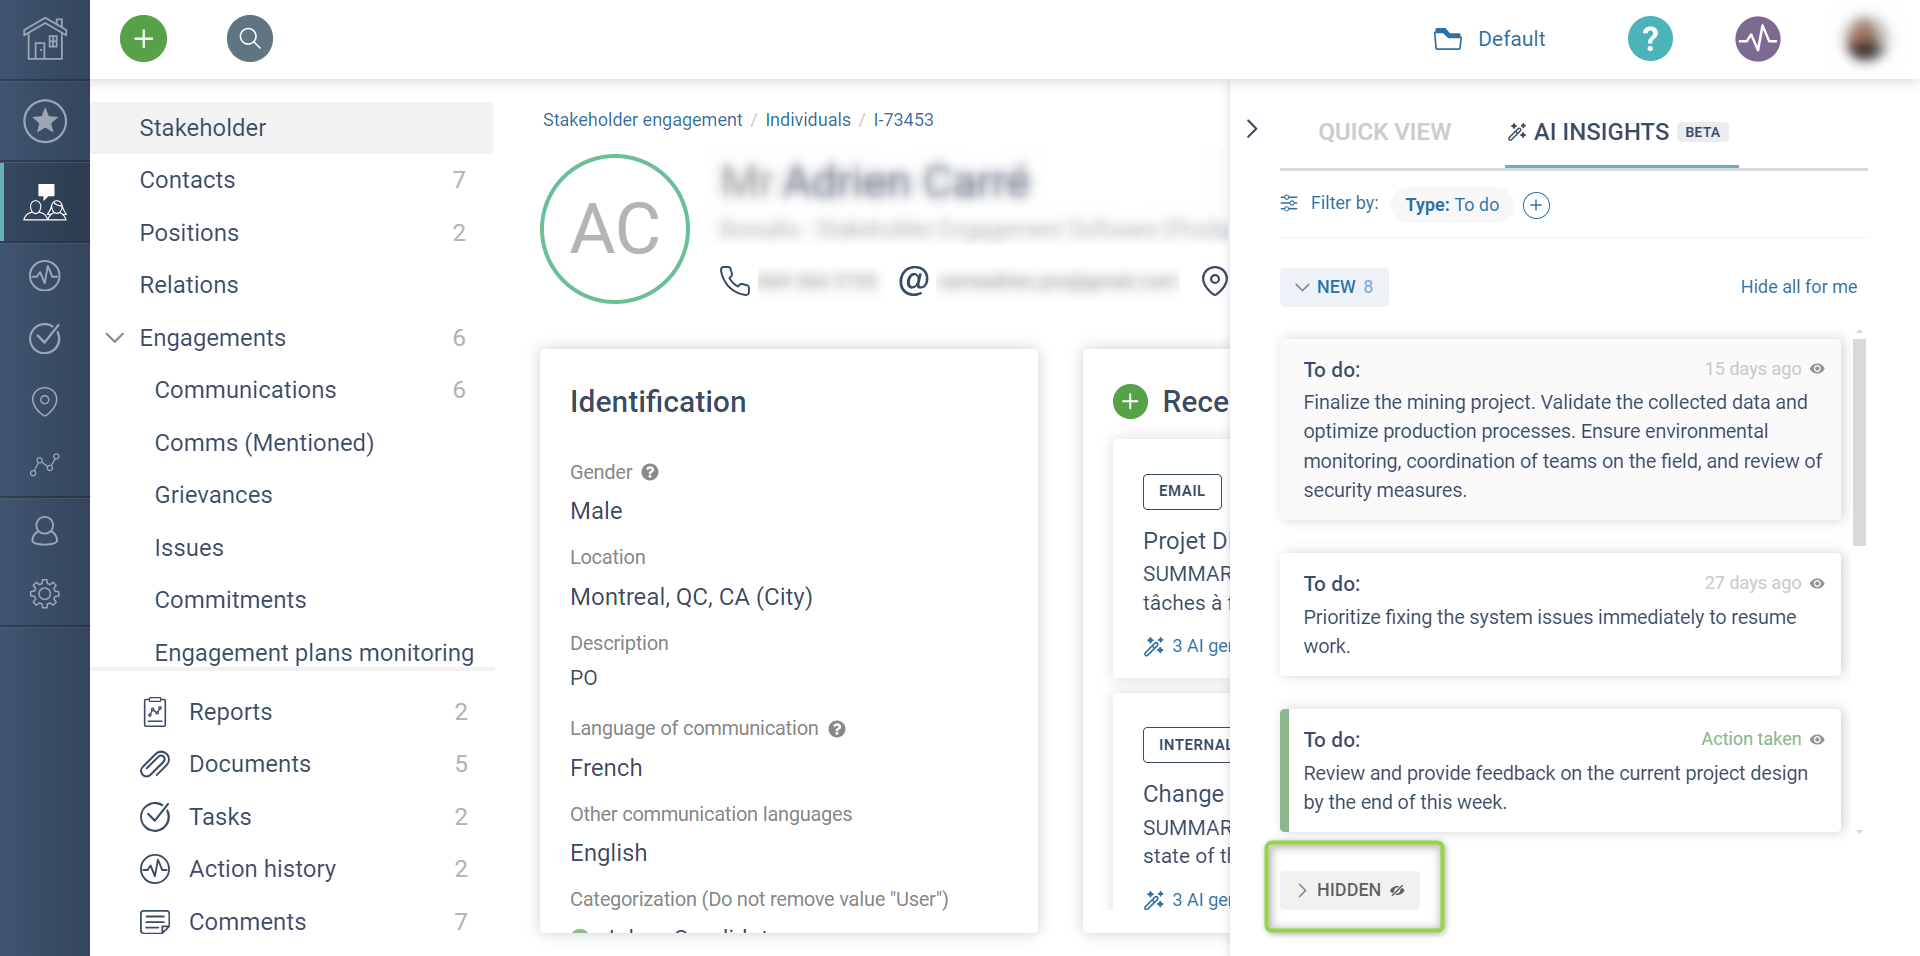Click the AI insights panel scrollbar
Viewport: 1920px width, 956px height.
point(1859,442)
